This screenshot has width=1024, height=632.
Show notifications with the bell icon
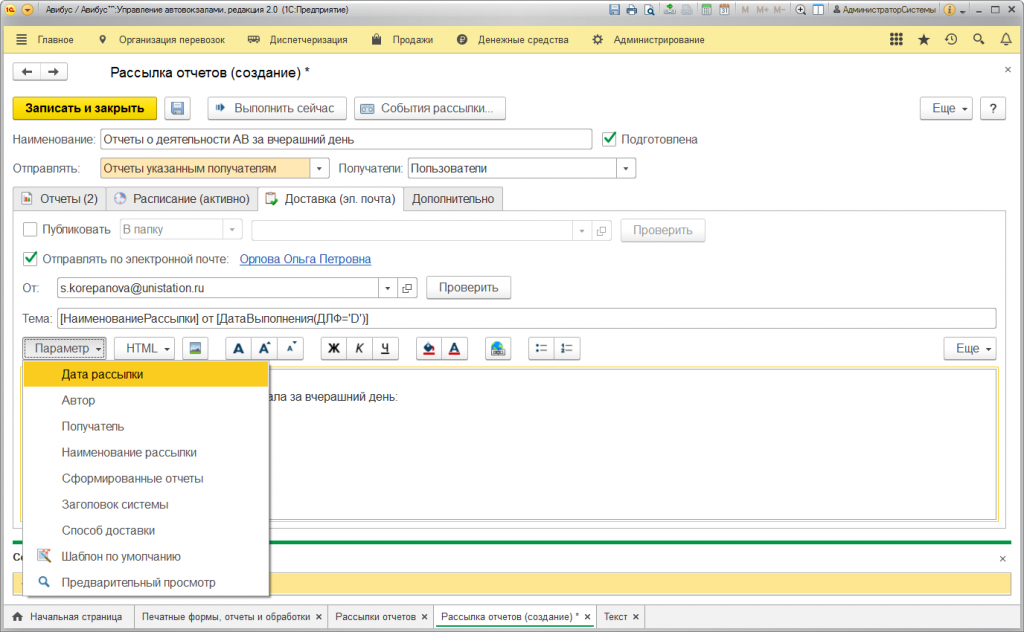pos(1006,40)
